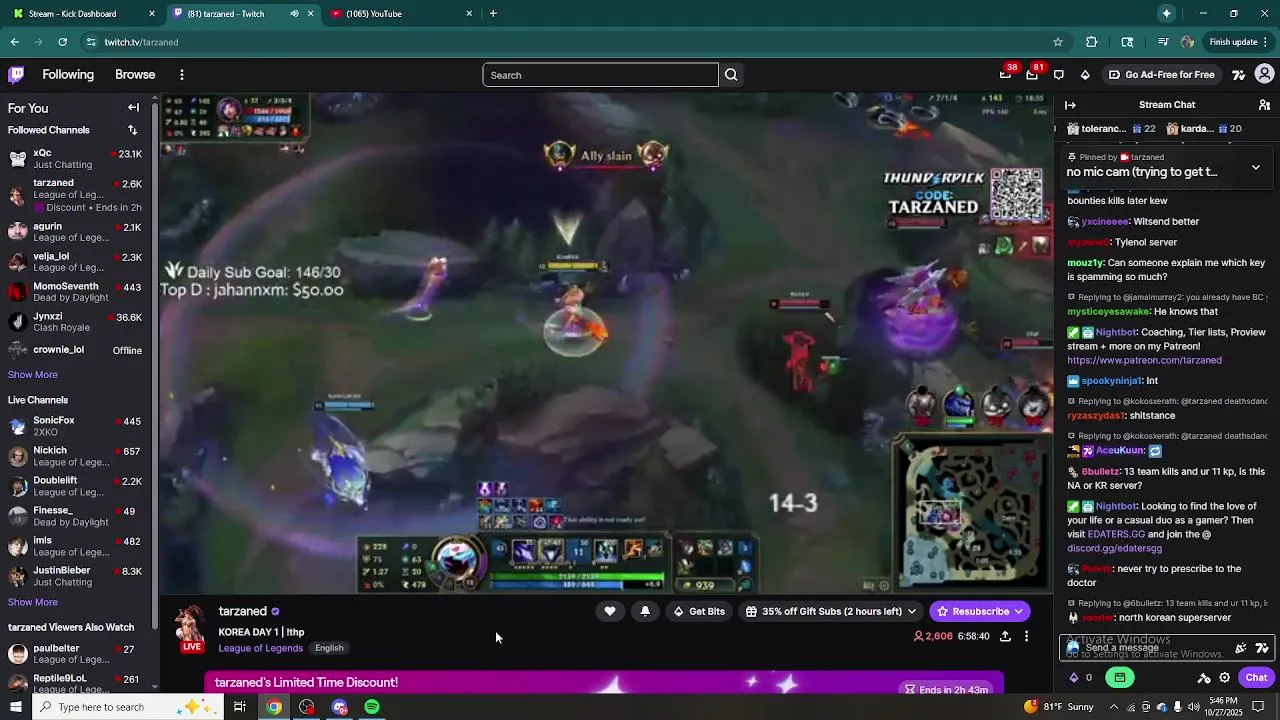This screenshot has width=1280, height=720.
Task: Open the Prime loot icon with 38 badge
Action: click(x=1005, y=75)
